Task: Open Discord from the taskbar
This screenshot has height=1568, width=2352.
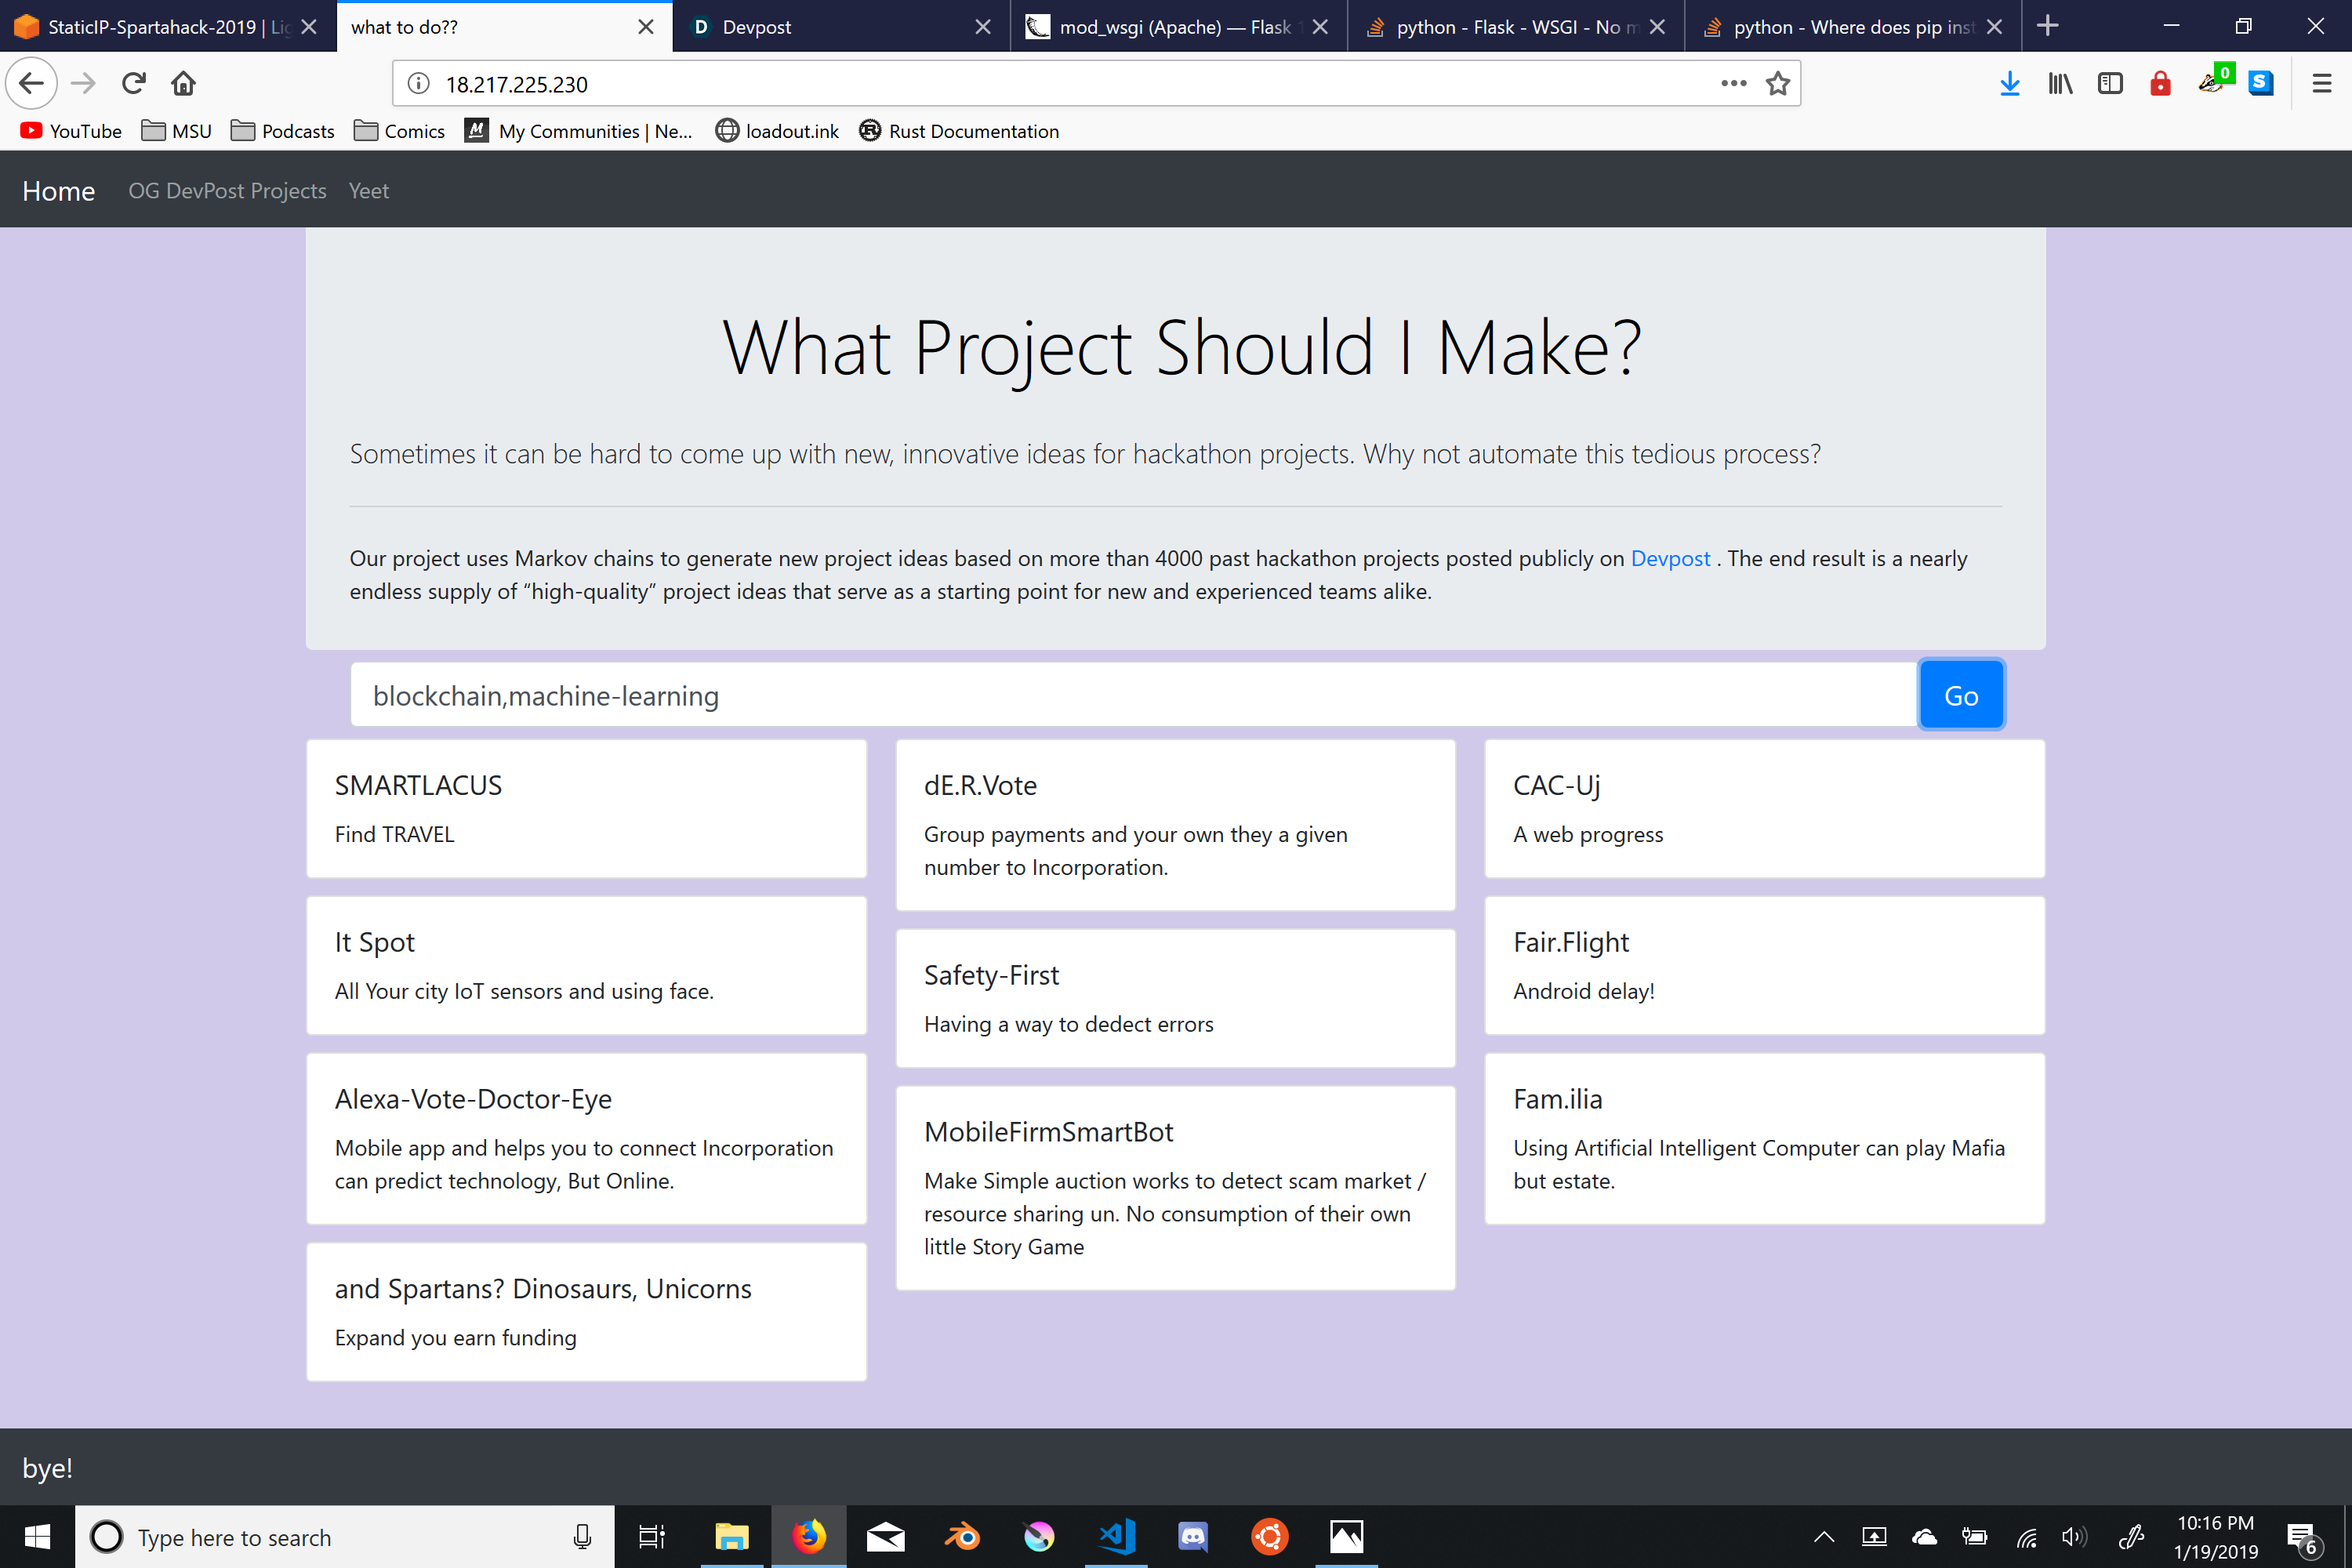Action: tap(1193, 1537)
